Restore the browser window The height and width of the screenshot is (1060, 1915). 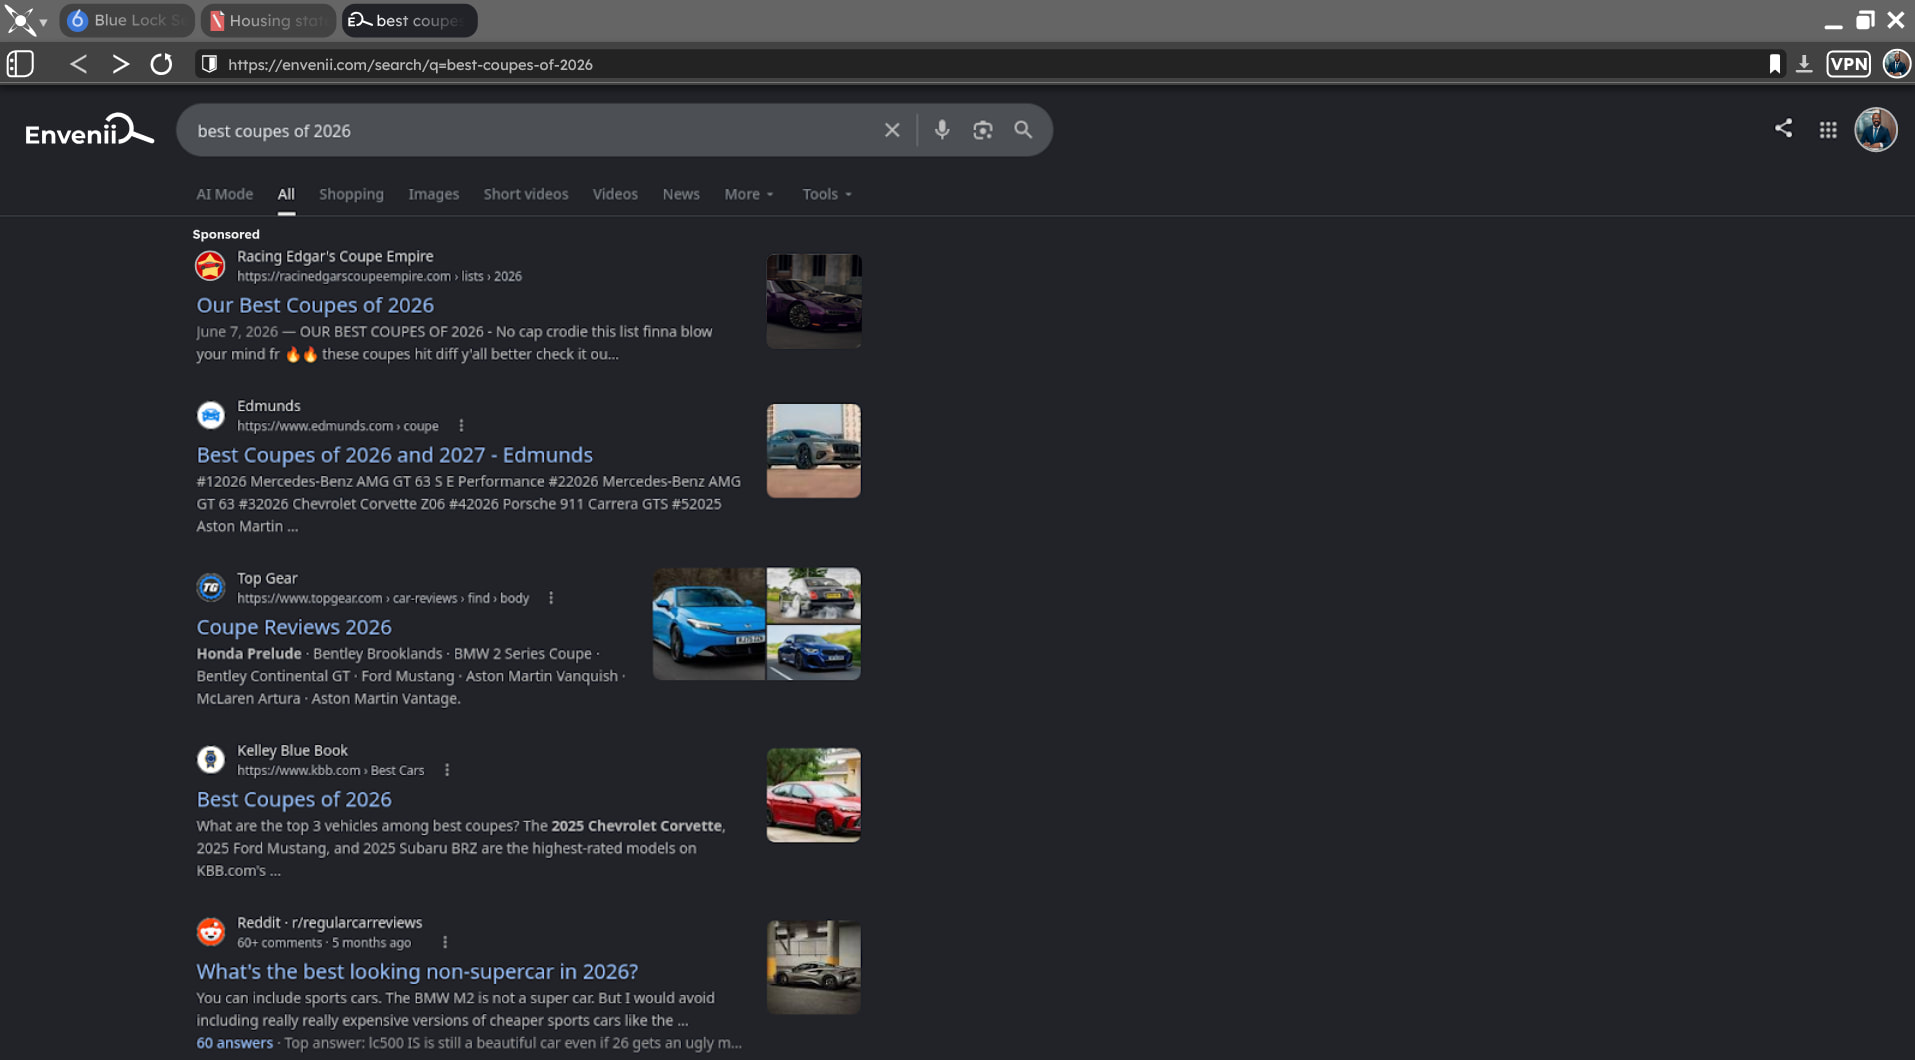pos(1865,20)
